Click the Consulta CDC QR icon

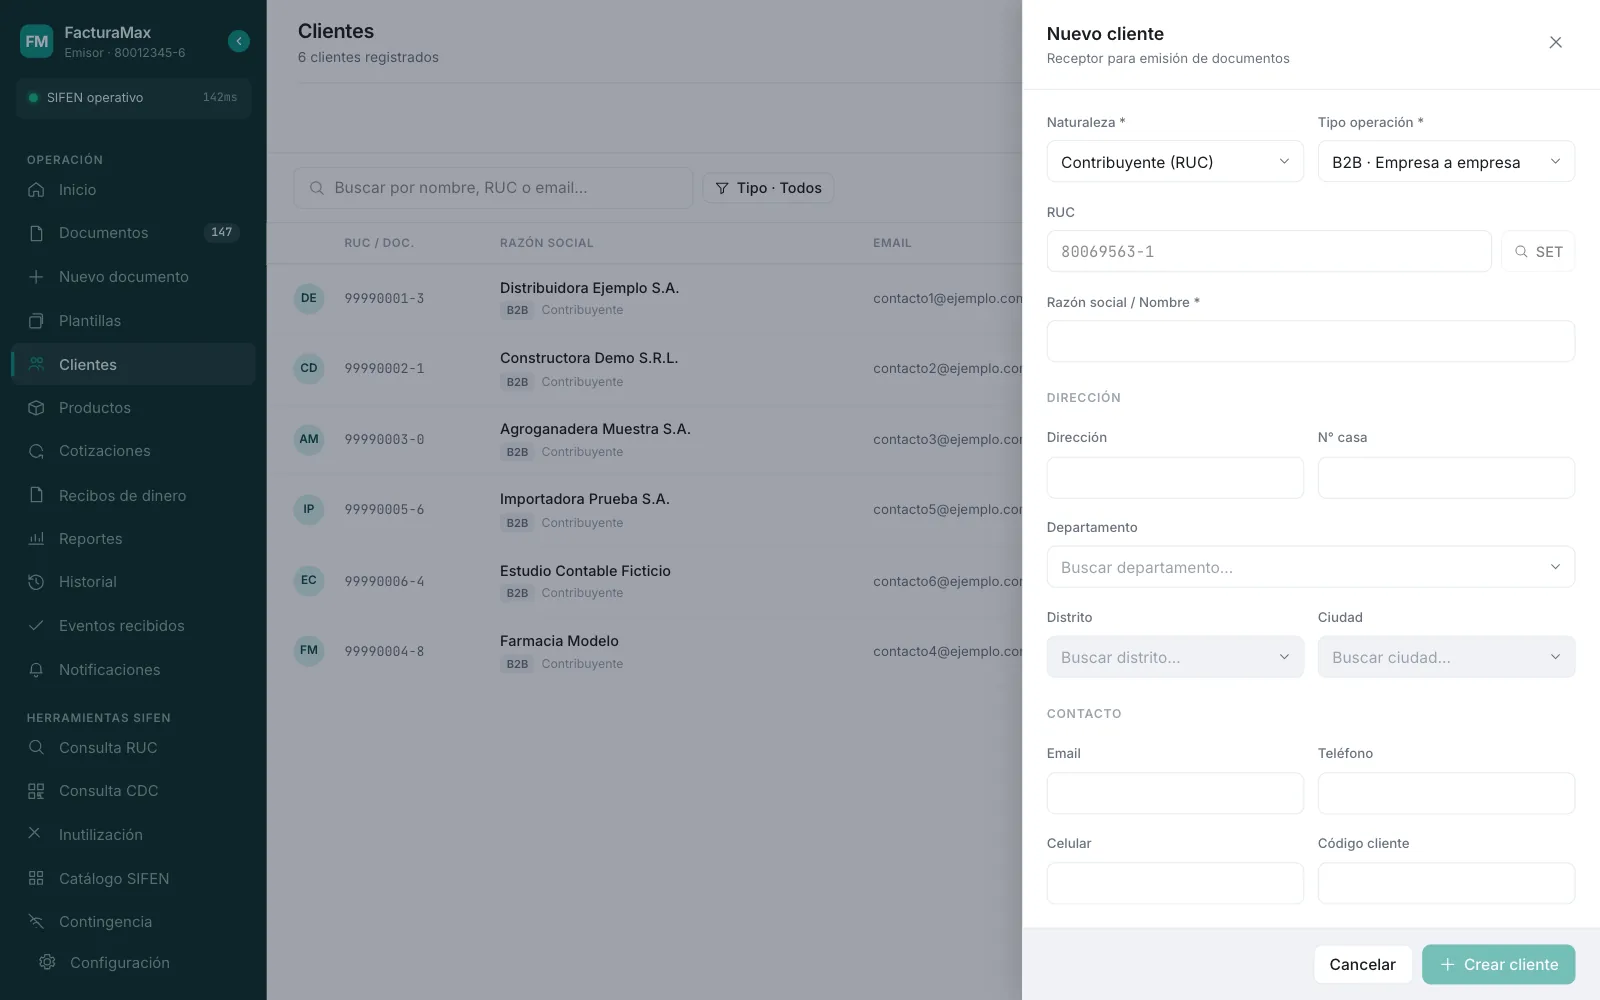(36, 791)
